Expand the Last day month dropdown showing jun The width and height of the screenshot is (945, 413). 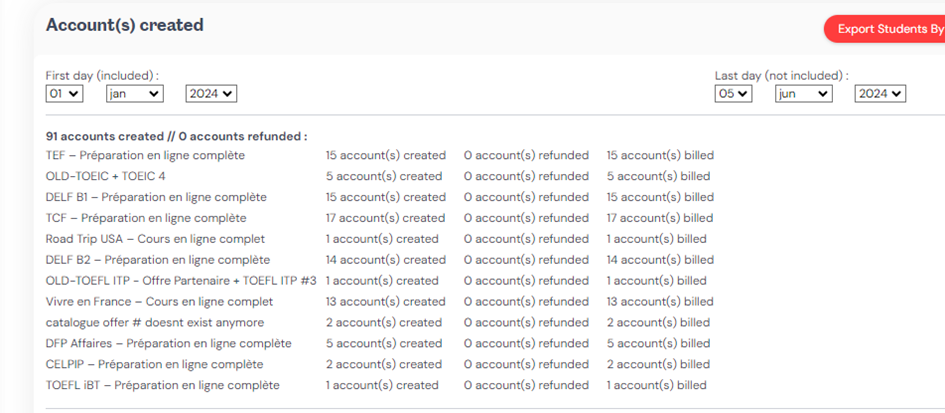click(803, 93)
